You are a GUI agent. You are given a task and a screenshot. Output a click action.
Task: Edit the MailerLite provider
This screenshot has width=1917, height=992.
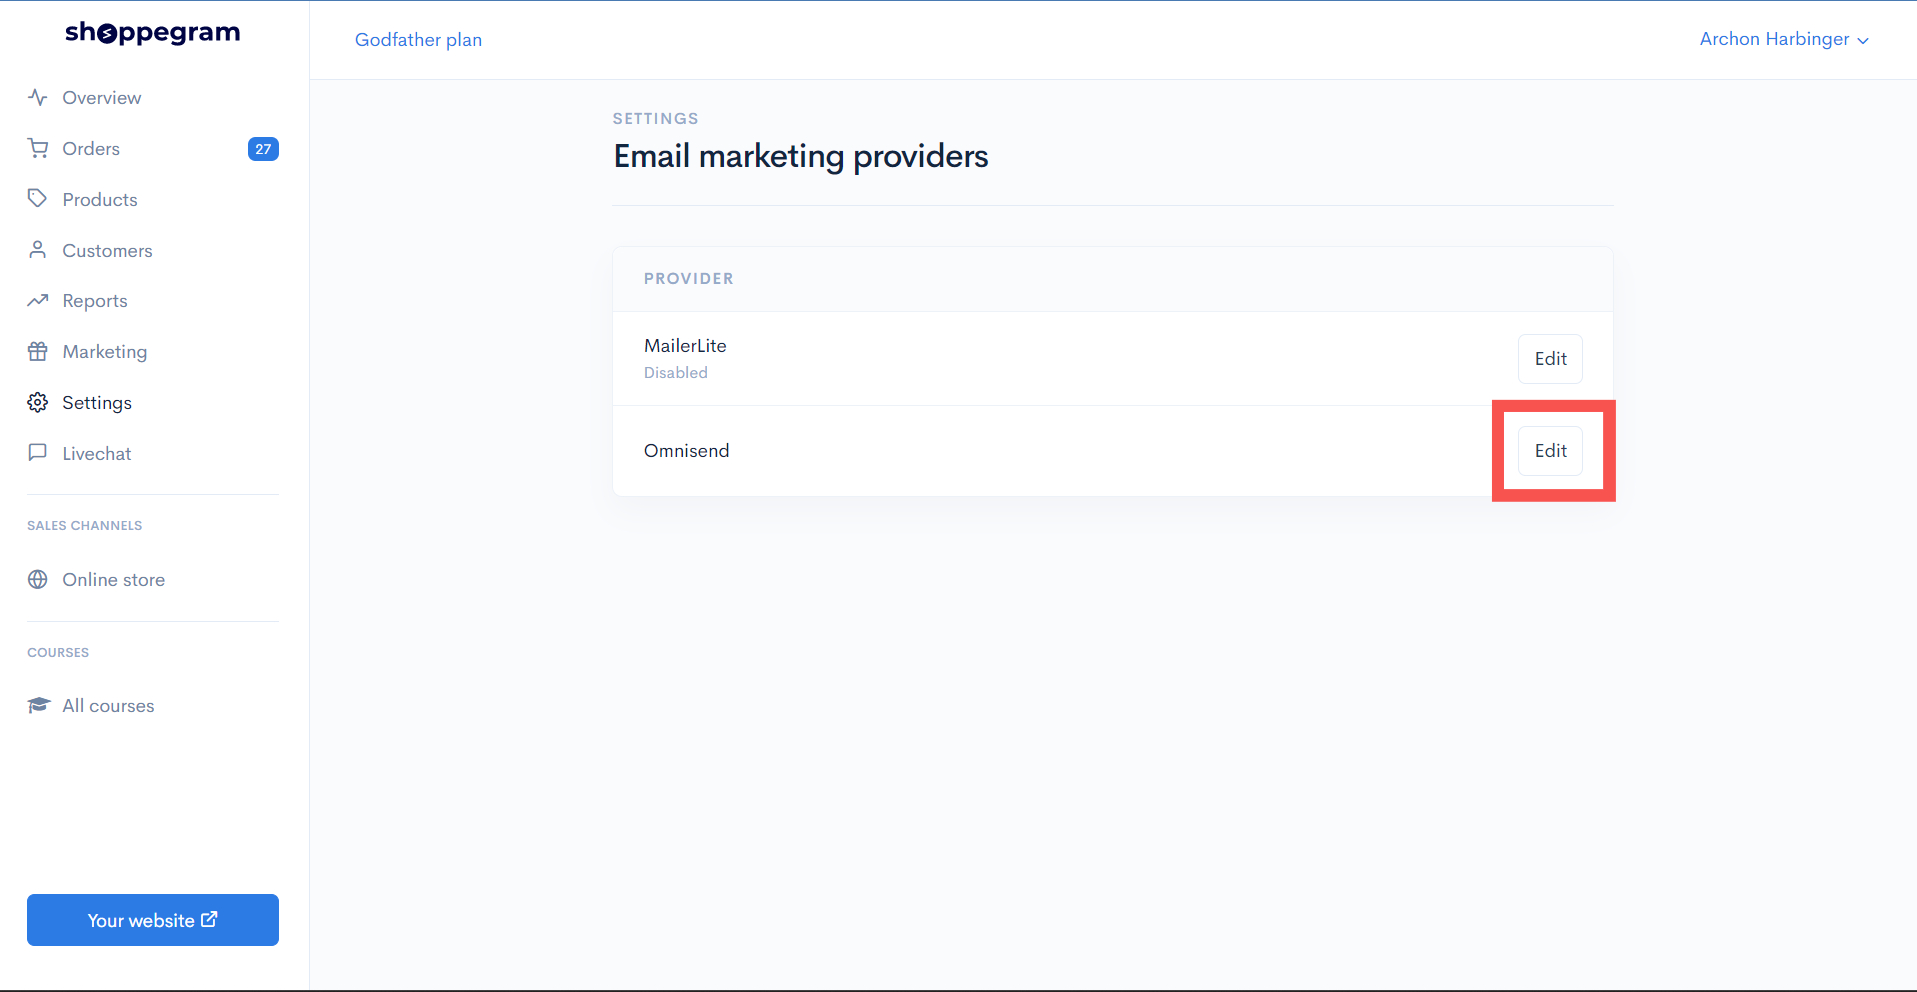1550,359
